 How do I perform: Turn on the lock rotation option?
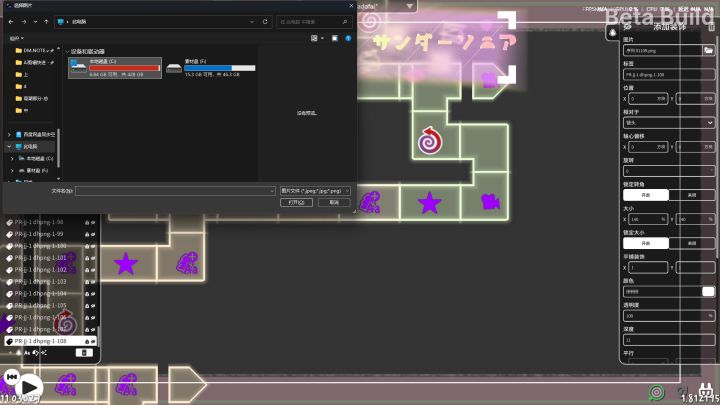646,195
